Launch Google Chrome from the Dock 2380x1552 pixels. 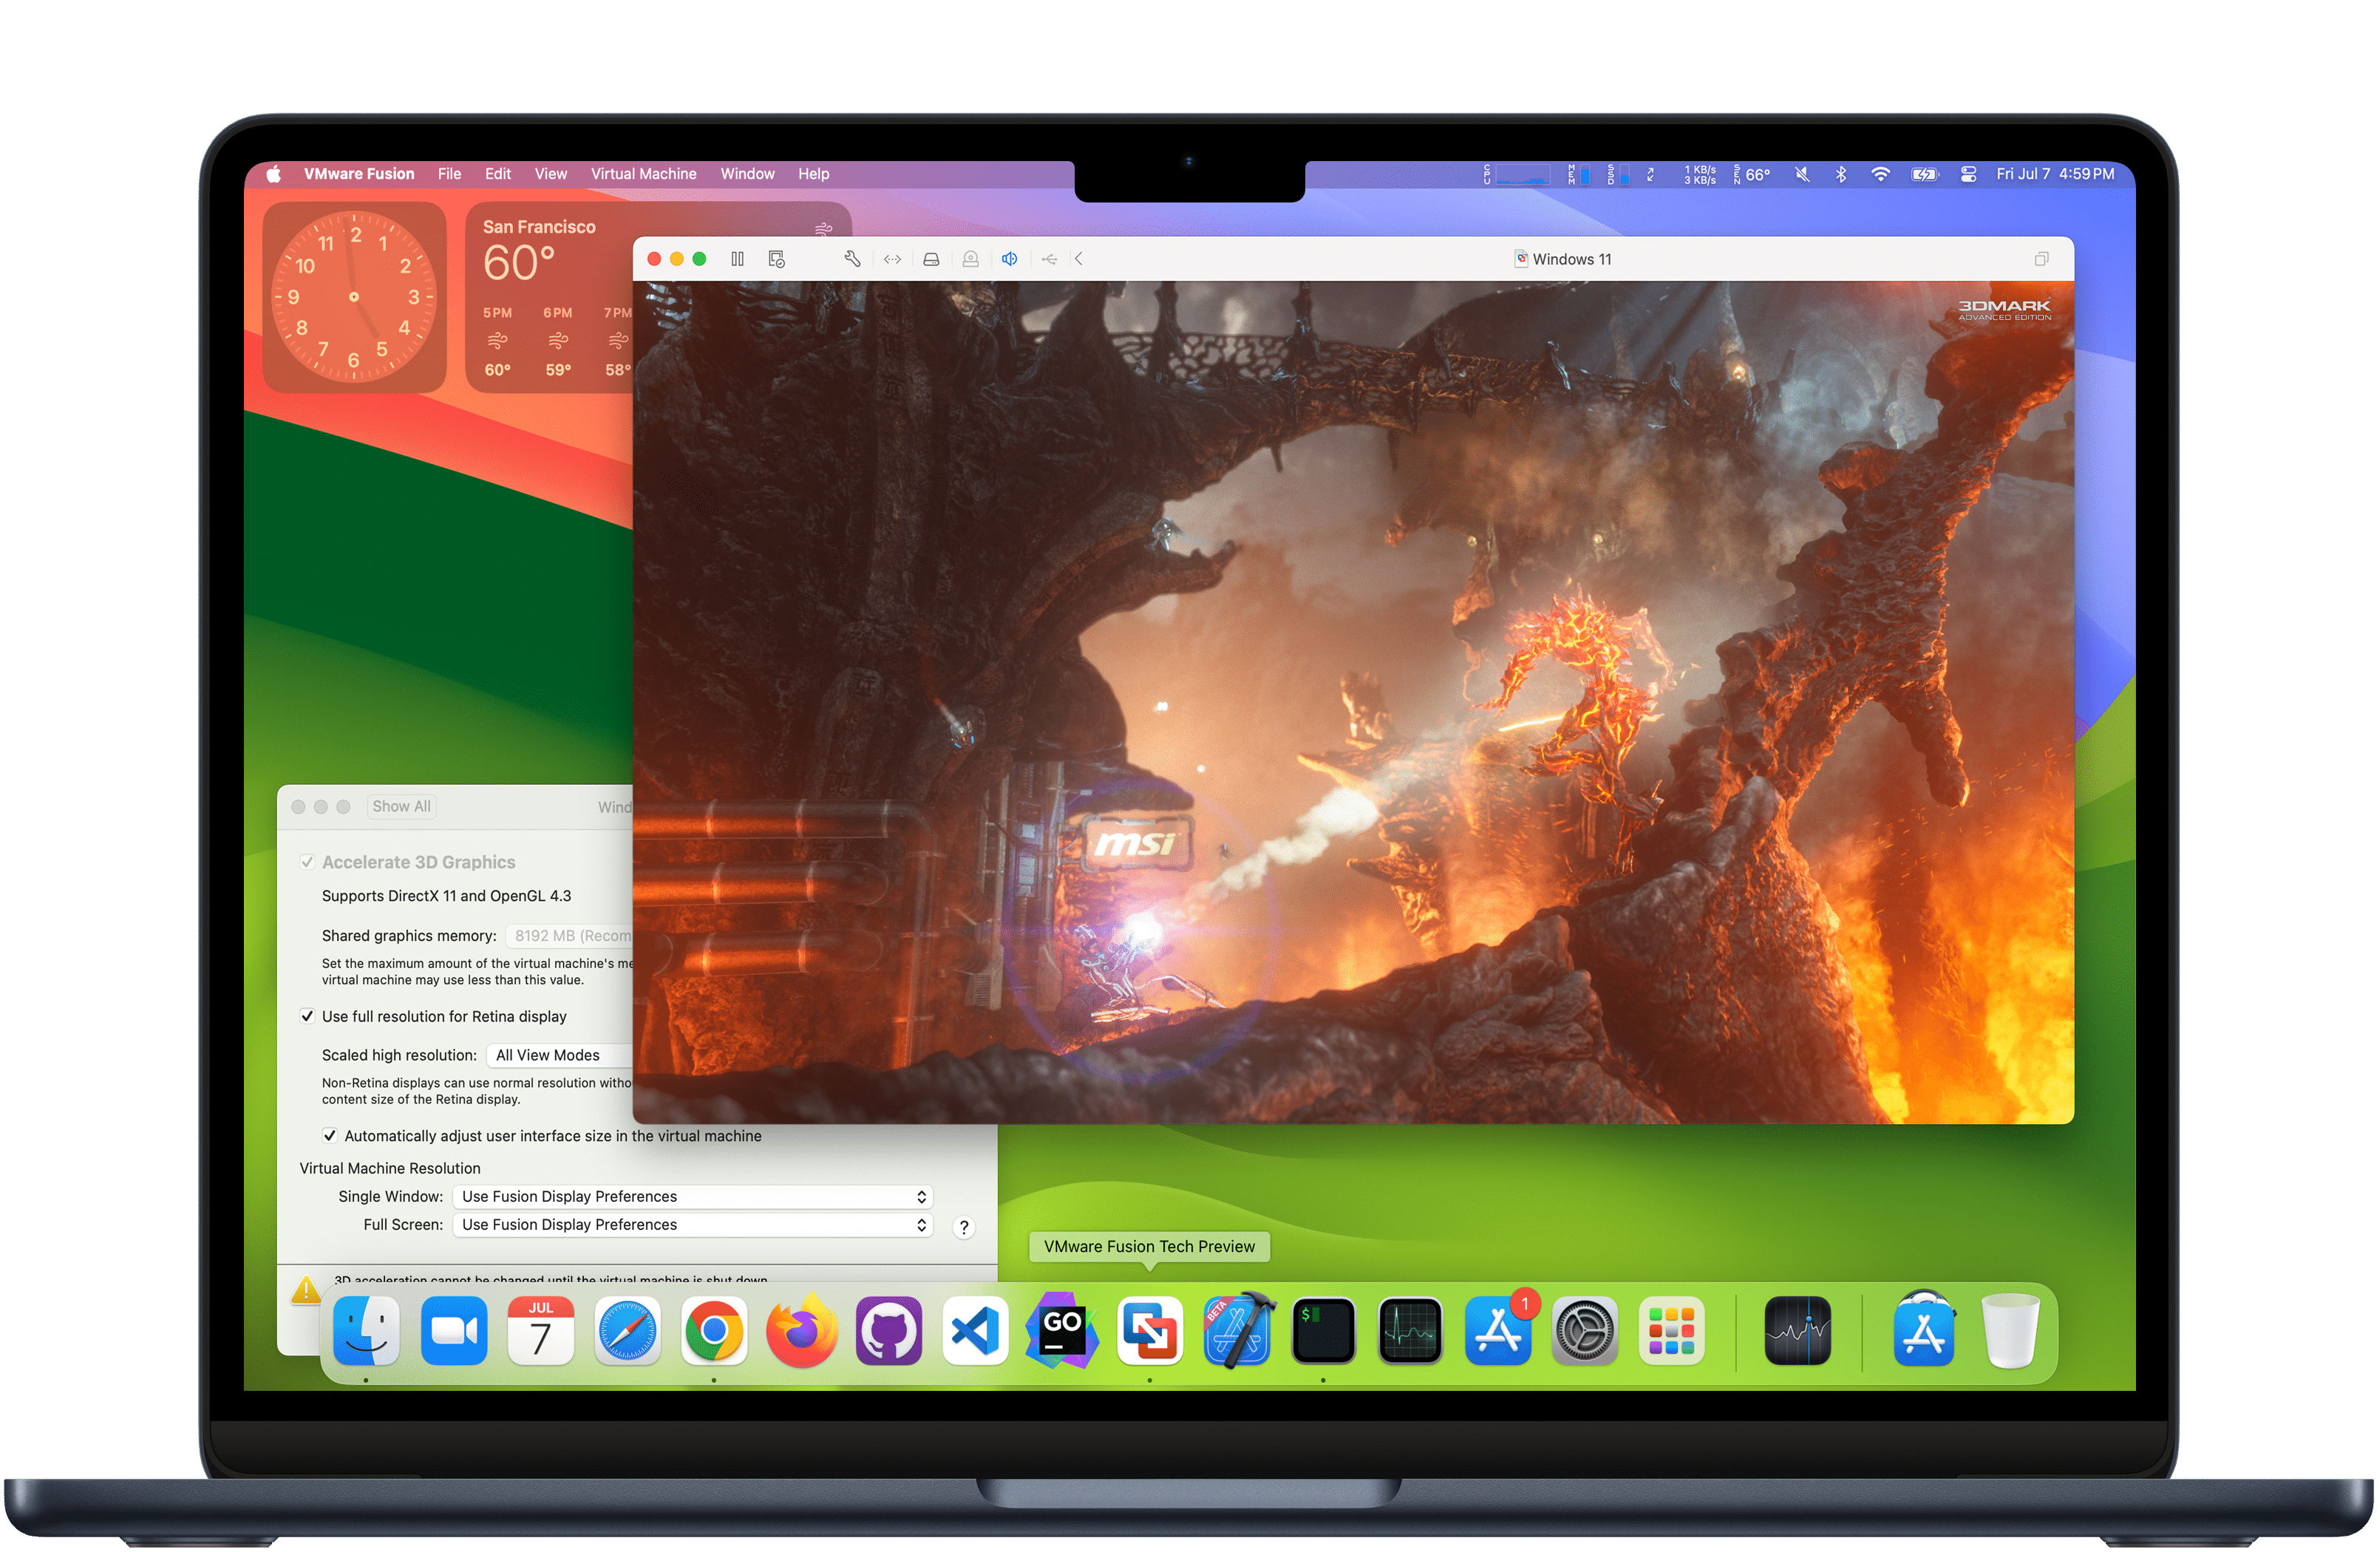tap(714, 1331)
